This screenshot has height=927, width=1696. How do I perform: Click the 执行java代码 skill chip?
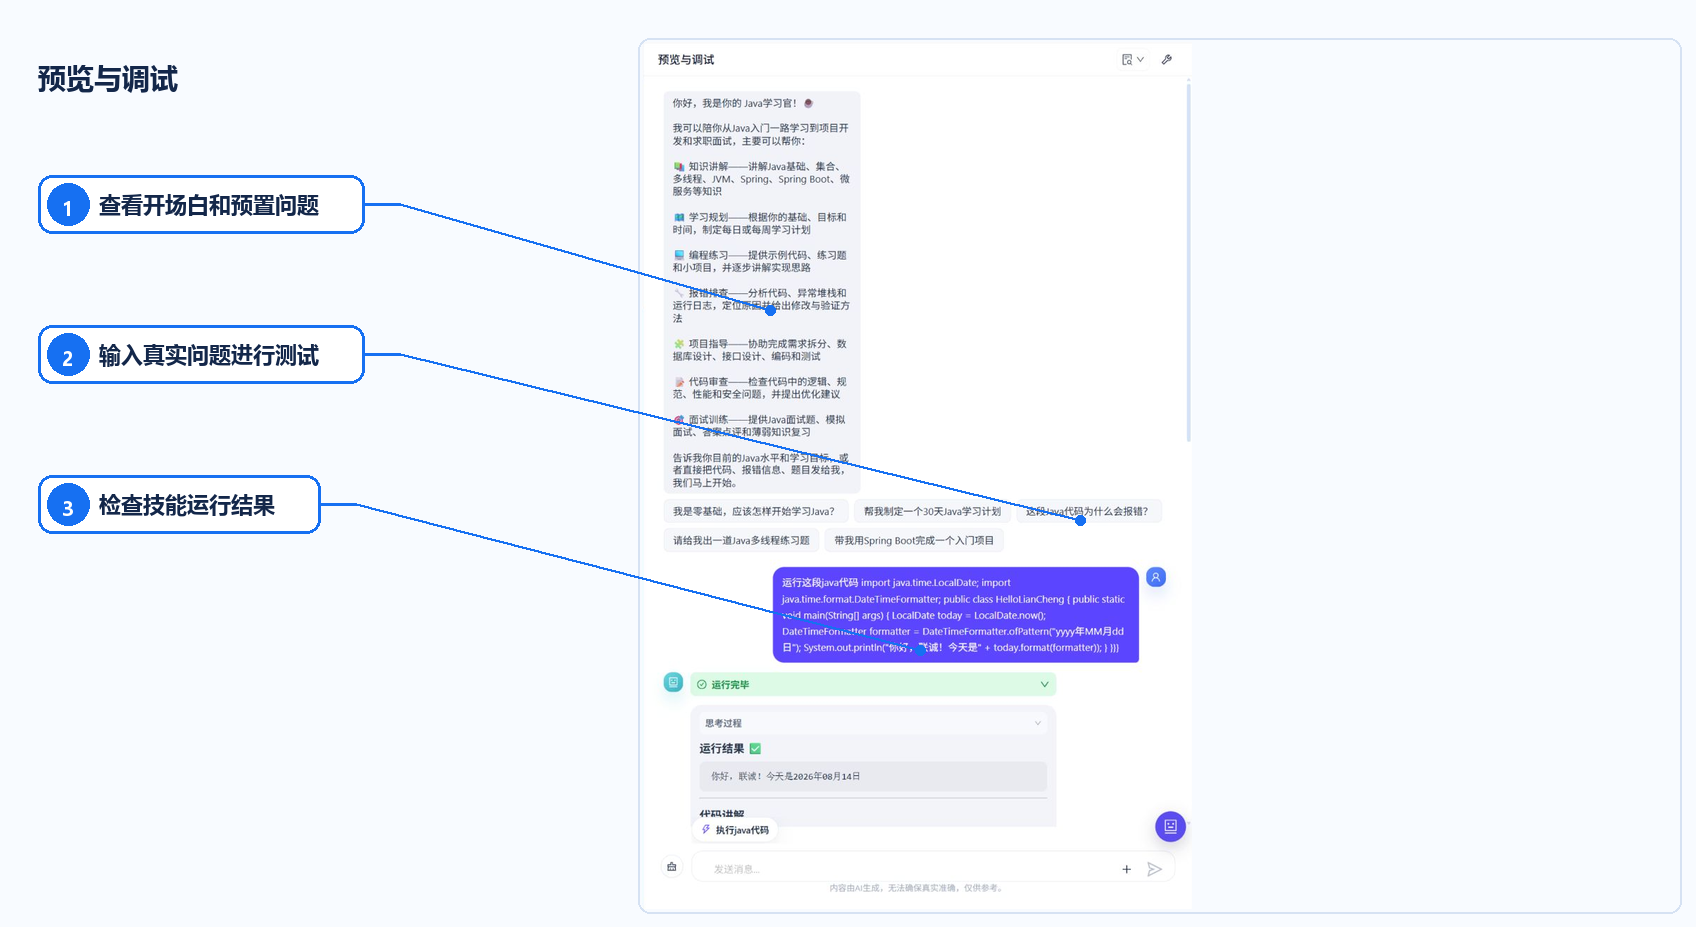[x=735, y=830]
